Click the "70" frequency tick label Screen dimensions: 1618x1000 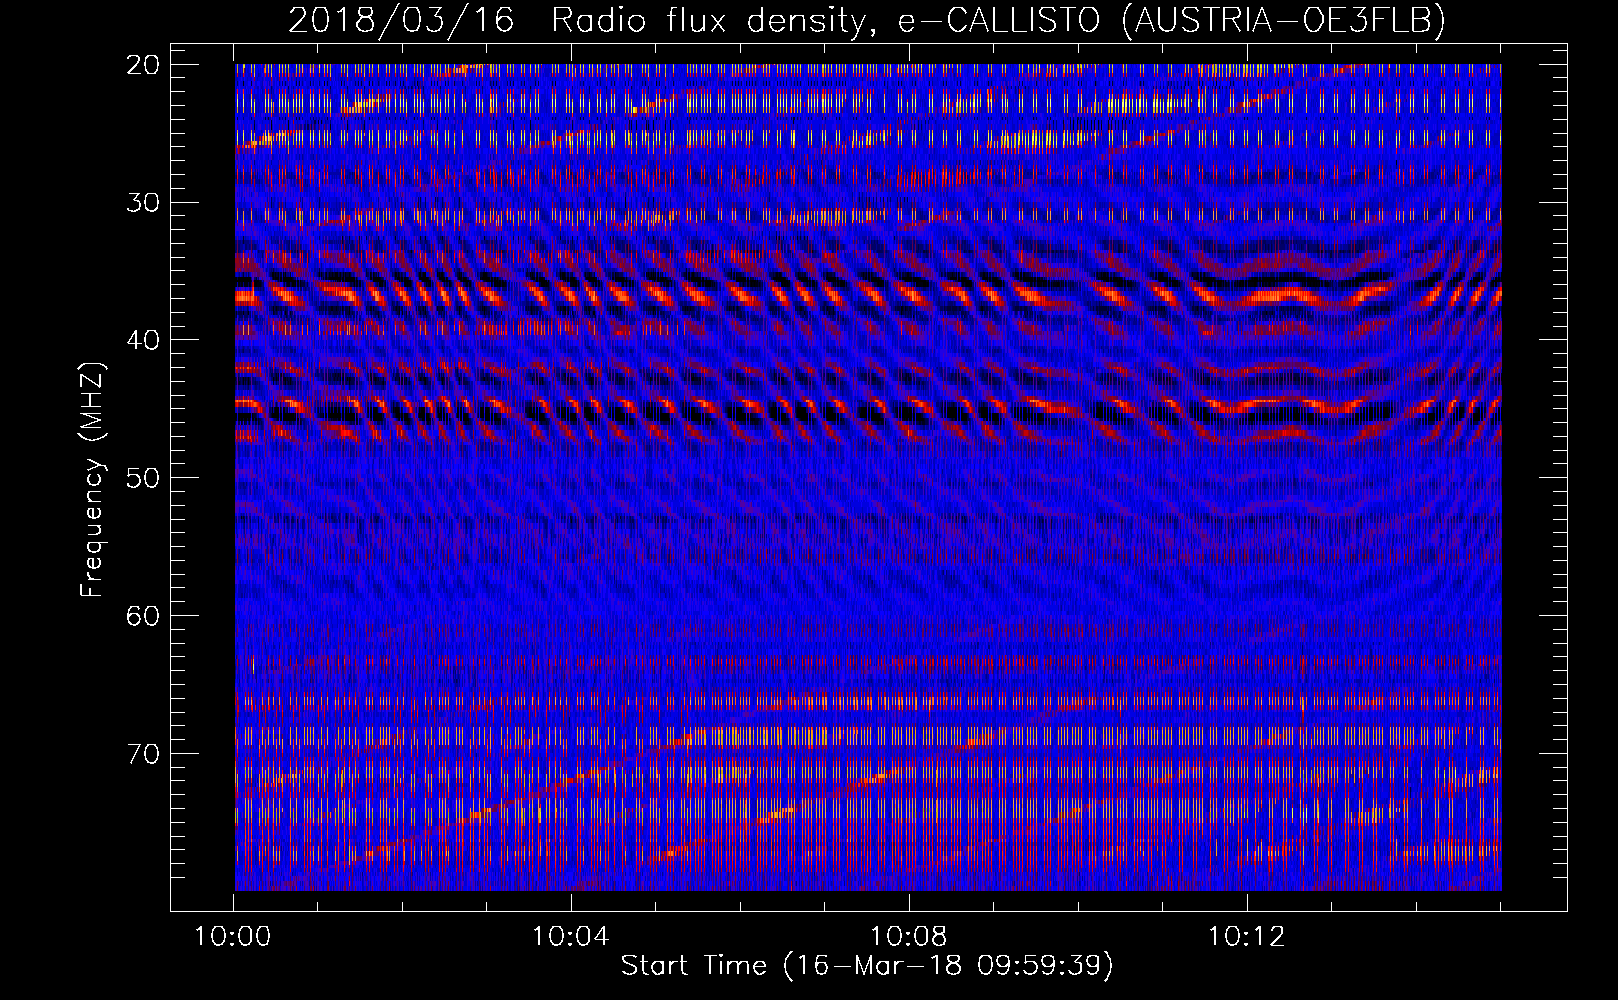[144, 754]
